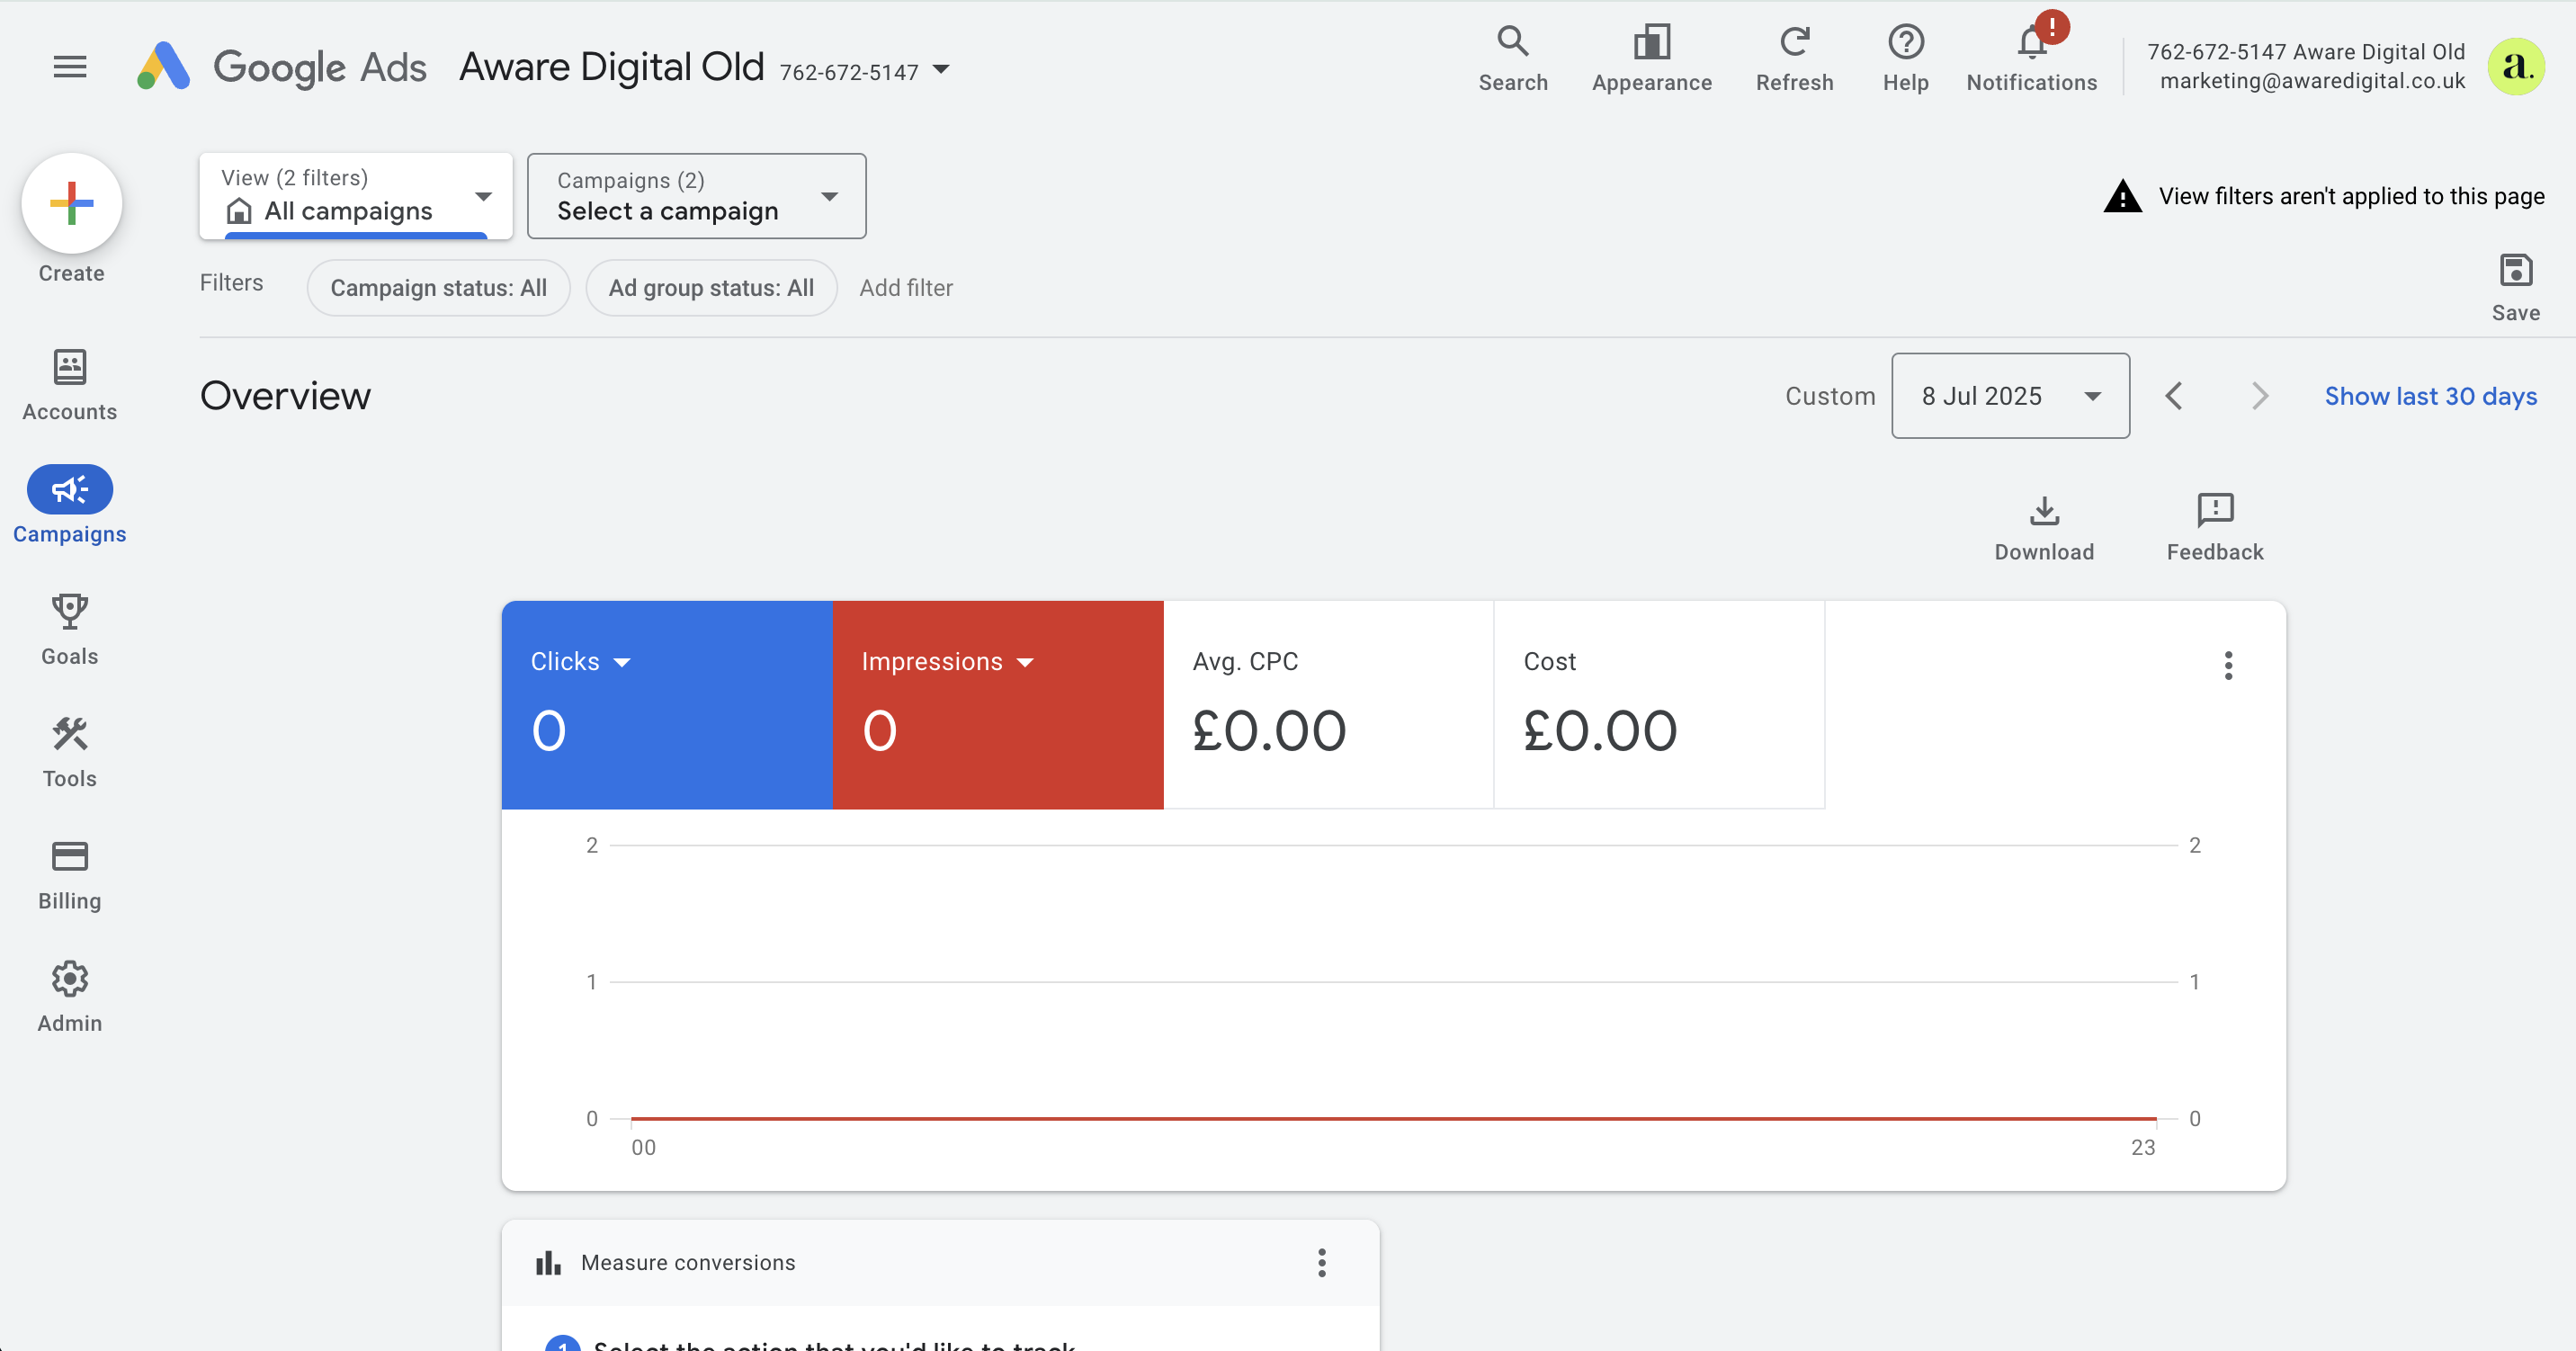
Task: Refresh the page data
Action: pos(1794,60)
